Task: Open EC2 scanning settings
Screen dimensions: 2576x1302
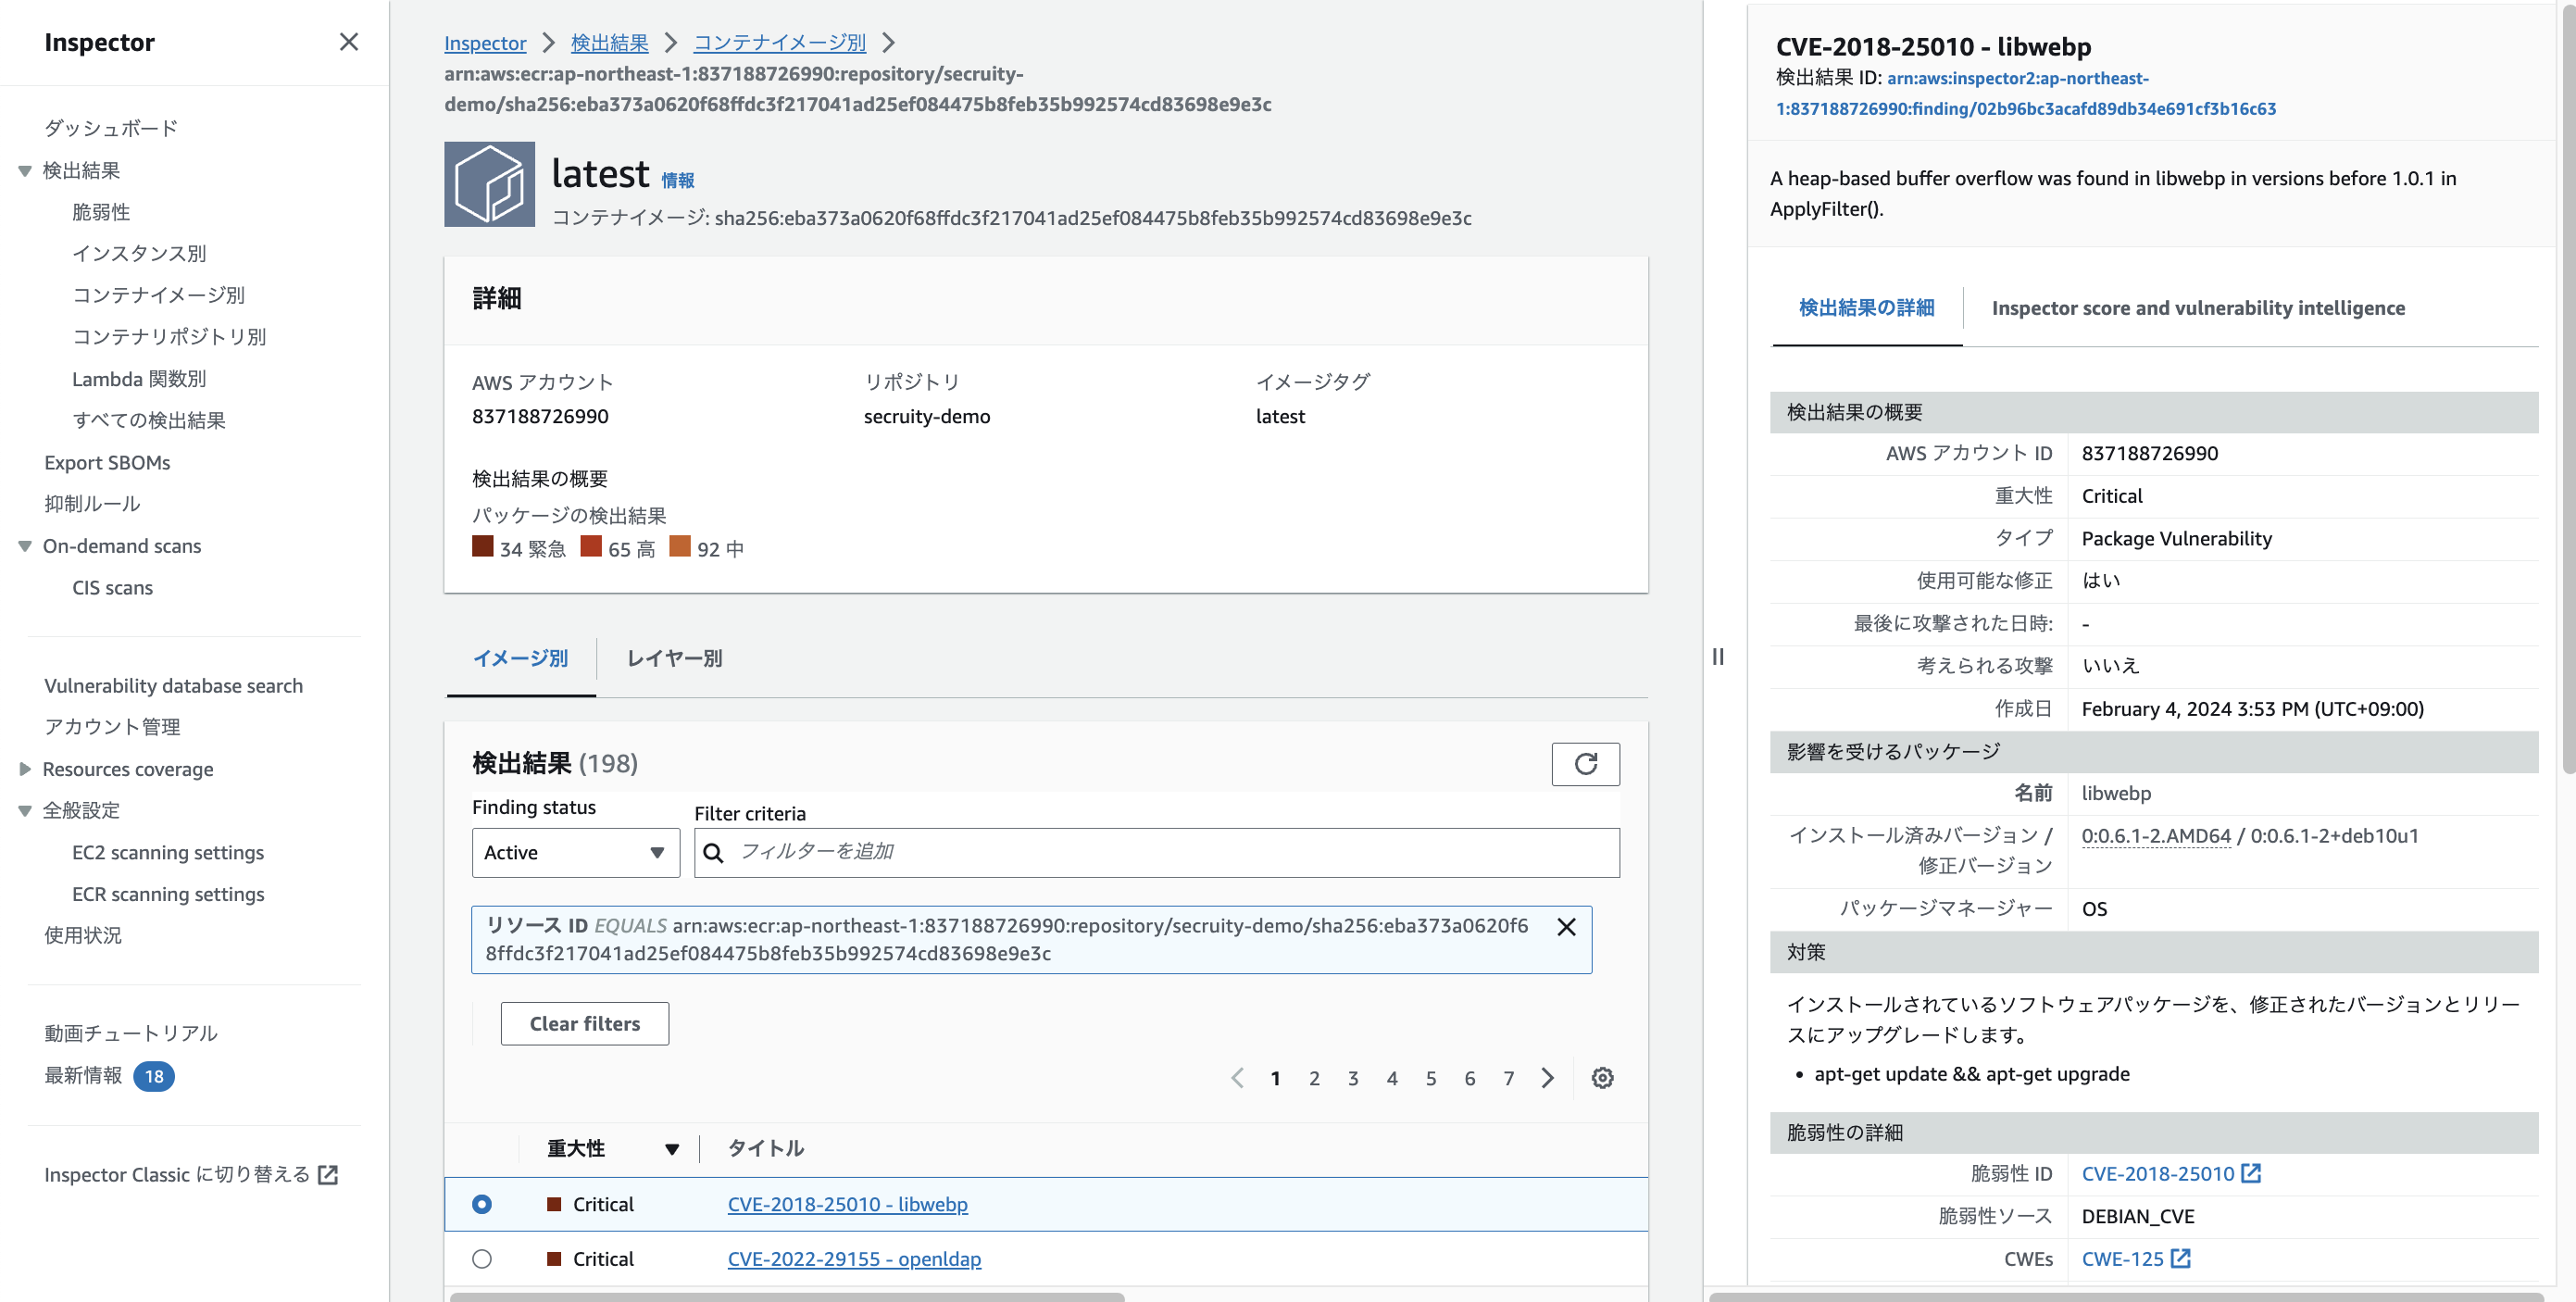Action: [x=168, y=853]
